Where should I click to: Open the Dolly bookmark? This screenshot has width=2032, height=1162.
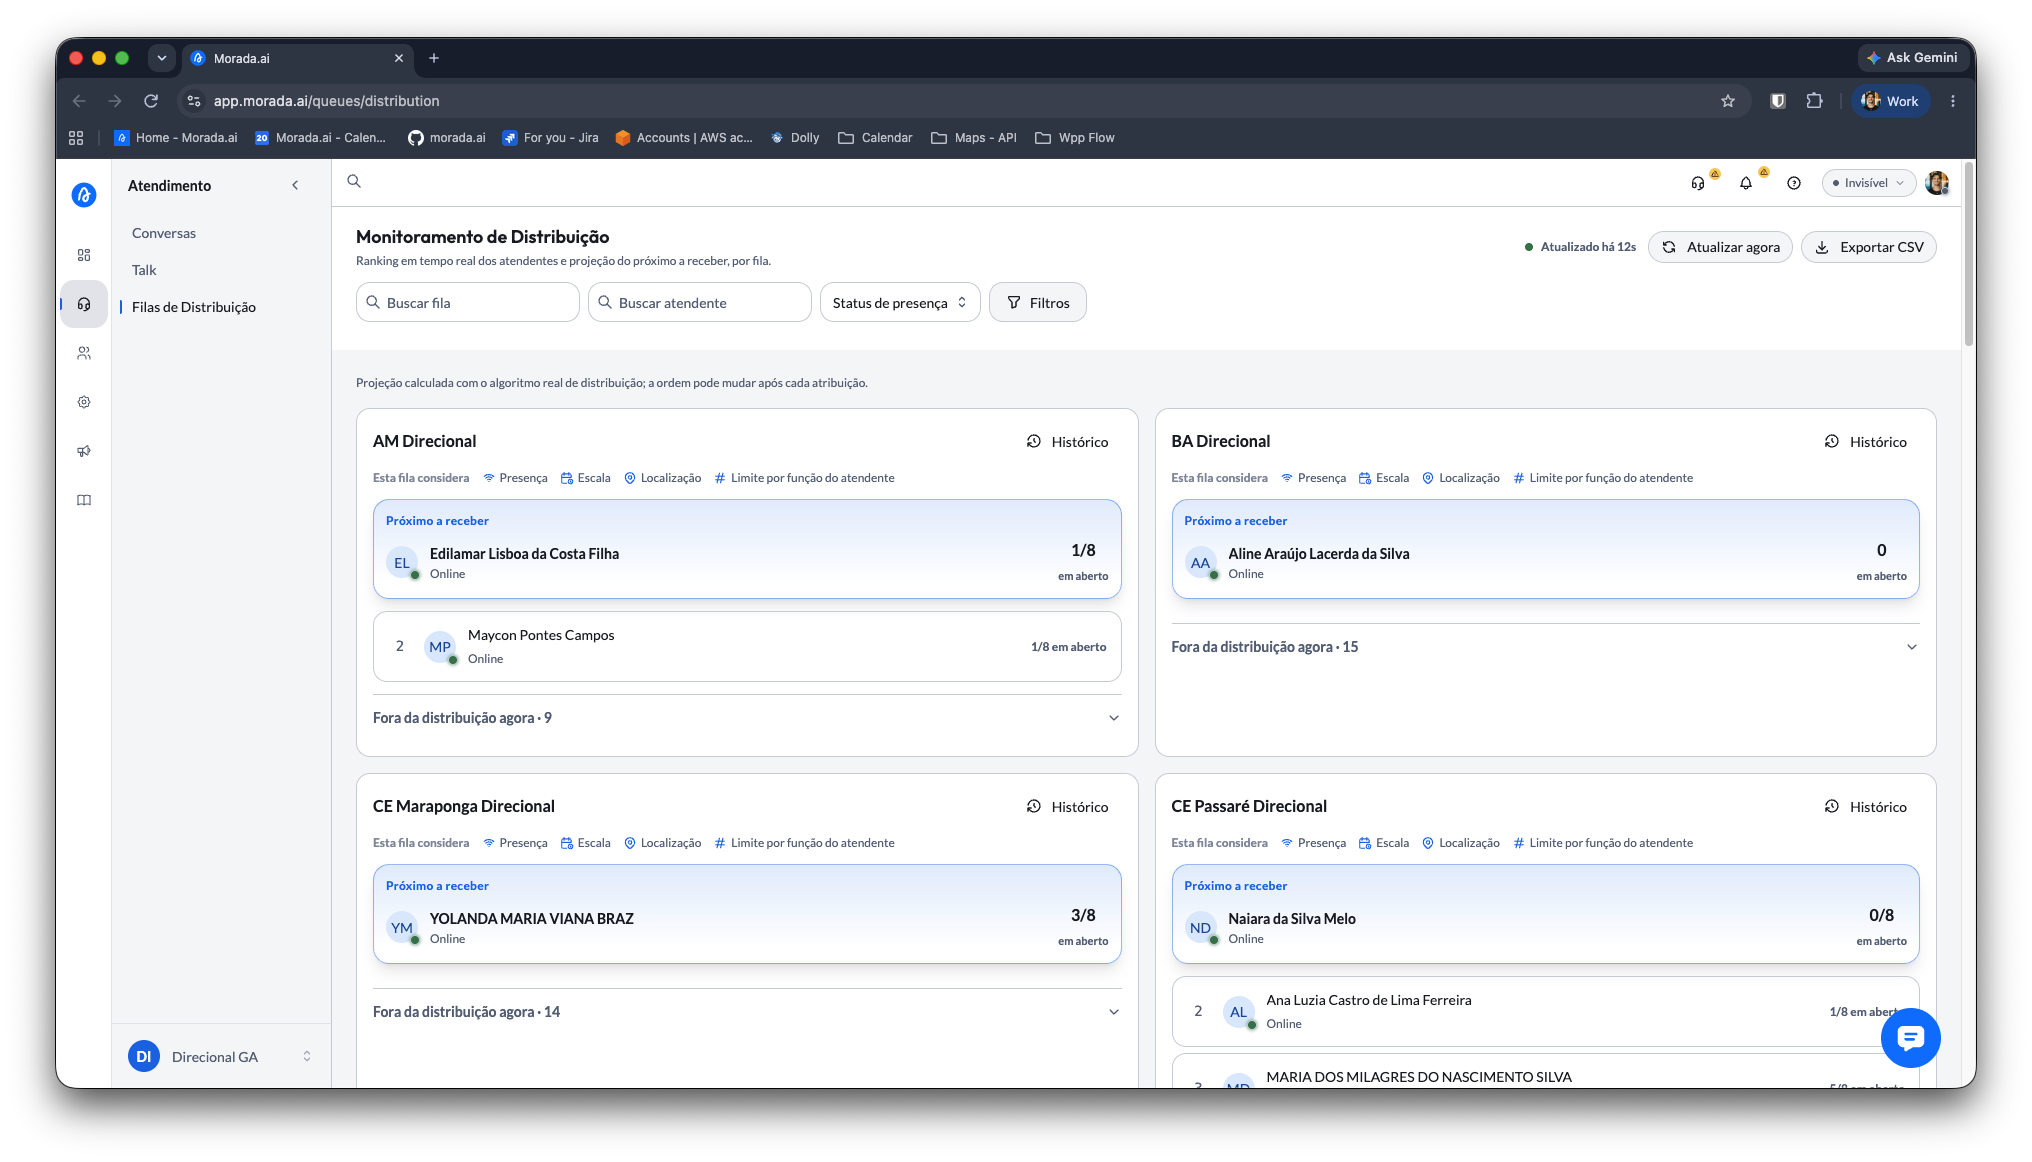(795, 138)
